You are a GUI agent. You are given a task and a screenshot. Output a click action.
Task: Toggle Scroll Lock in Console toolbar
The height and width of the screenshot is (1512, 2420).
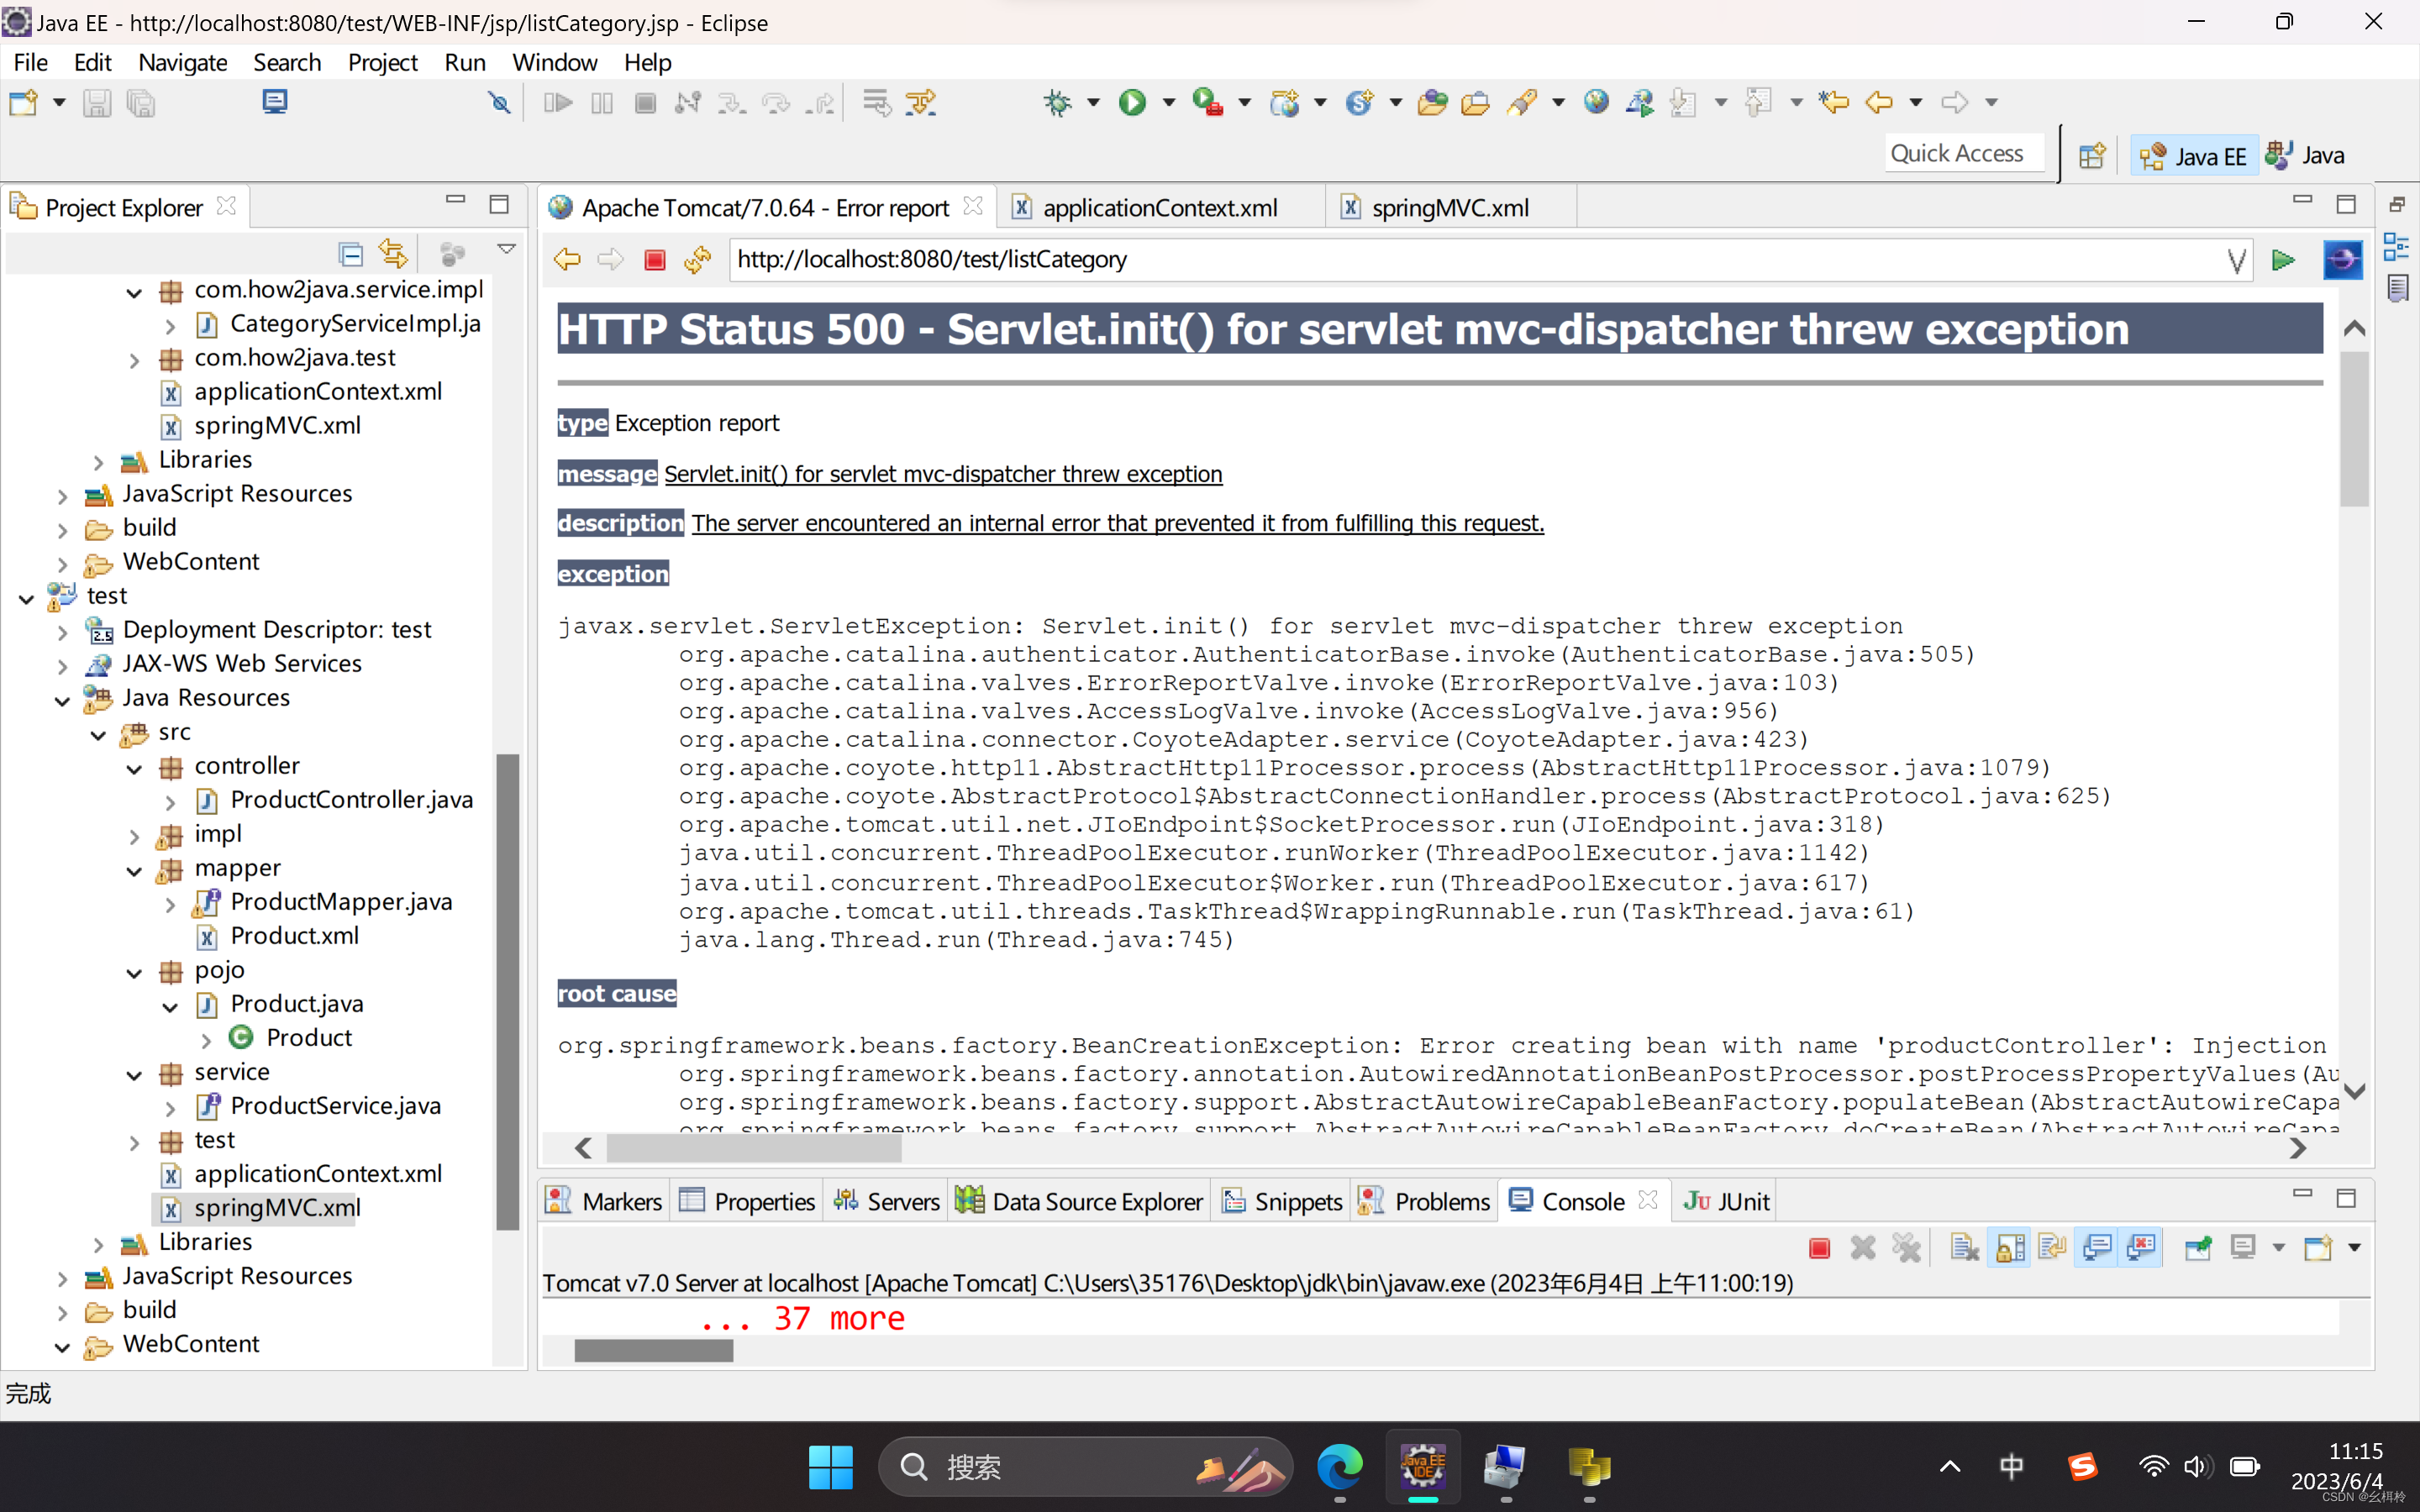(x=2009, y=1247)
